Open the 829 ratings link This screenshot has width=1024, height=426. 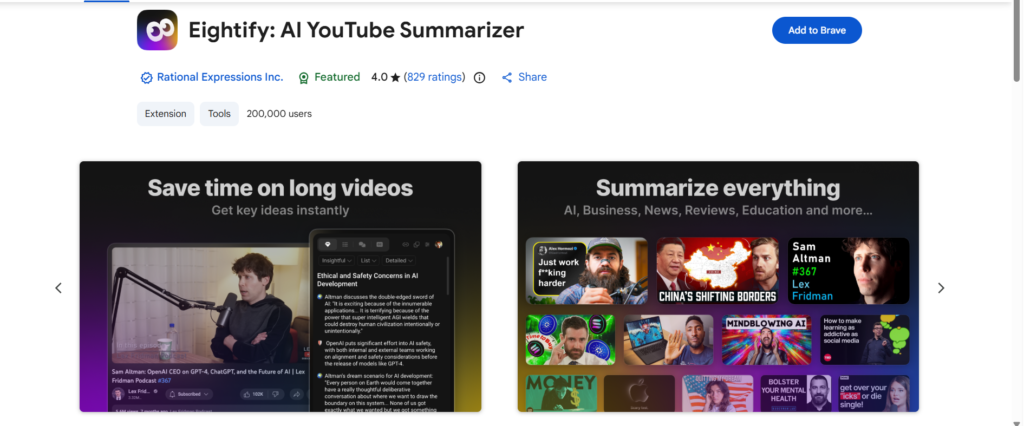[x=435, y=77]
